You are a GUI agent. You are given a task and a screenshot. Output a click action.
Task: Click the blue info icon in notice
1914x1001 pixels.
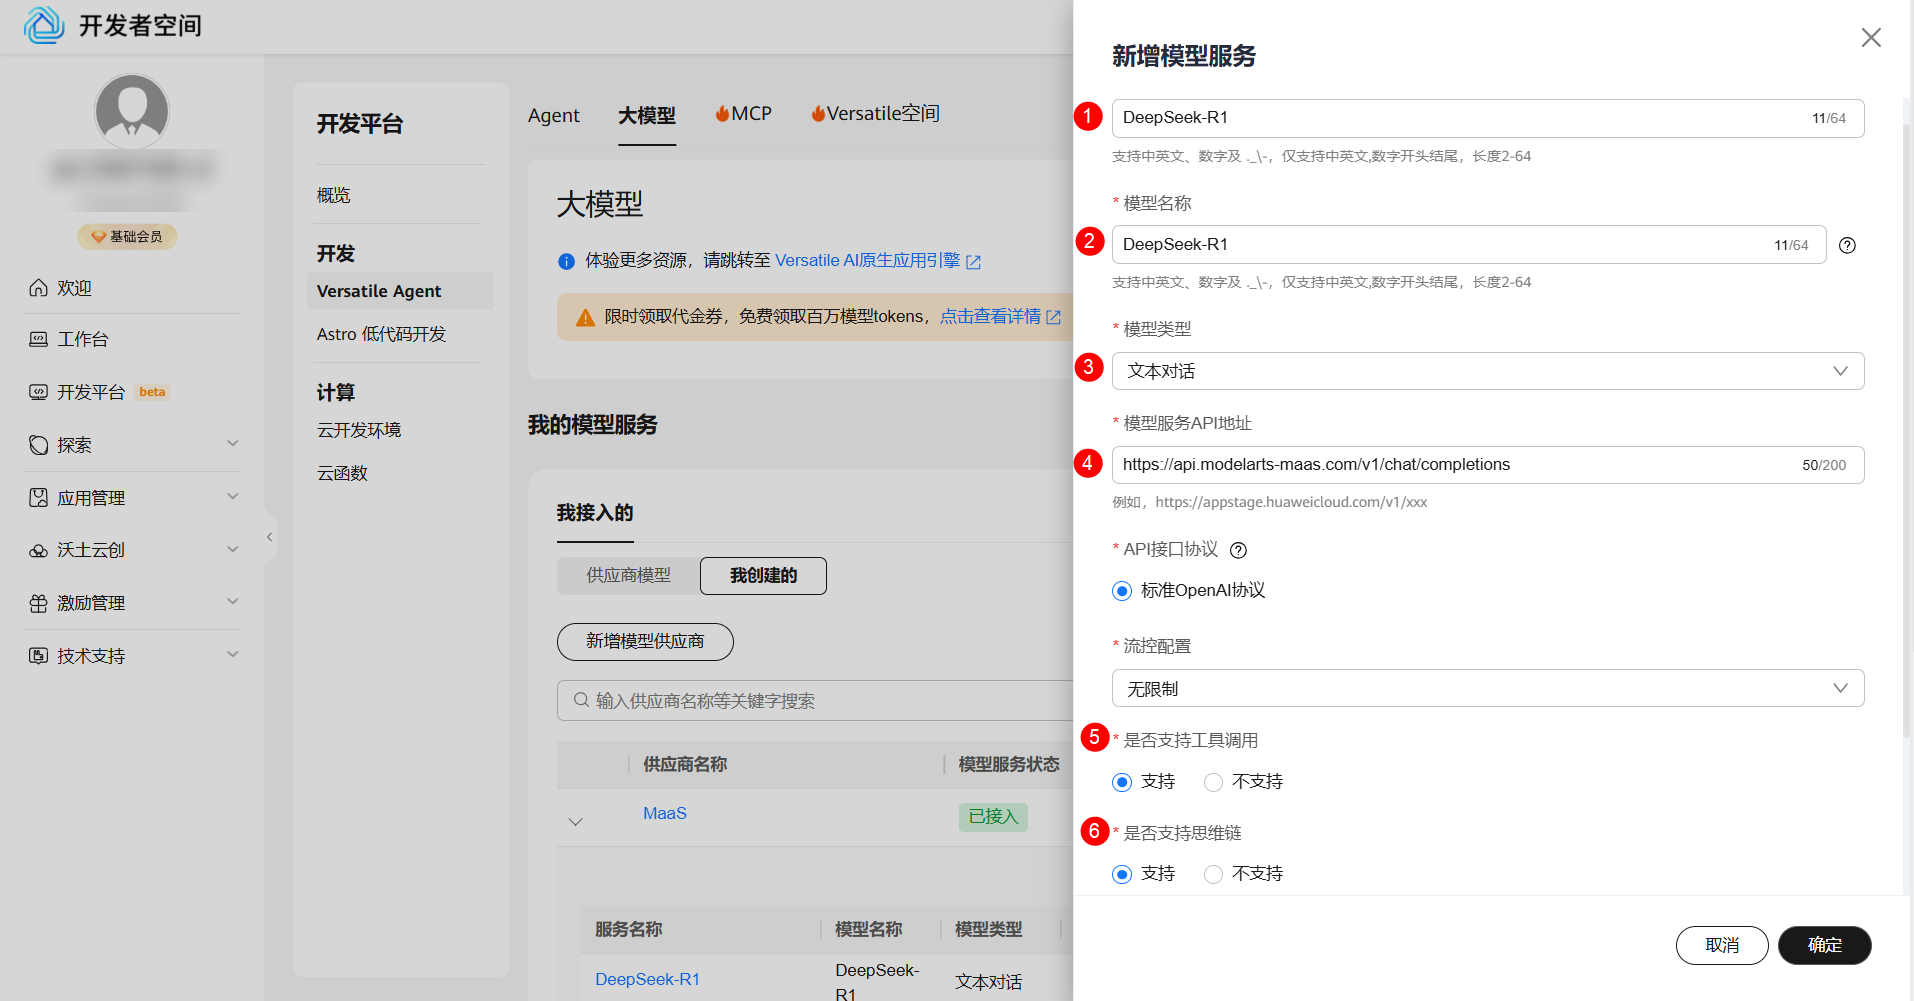566,261
